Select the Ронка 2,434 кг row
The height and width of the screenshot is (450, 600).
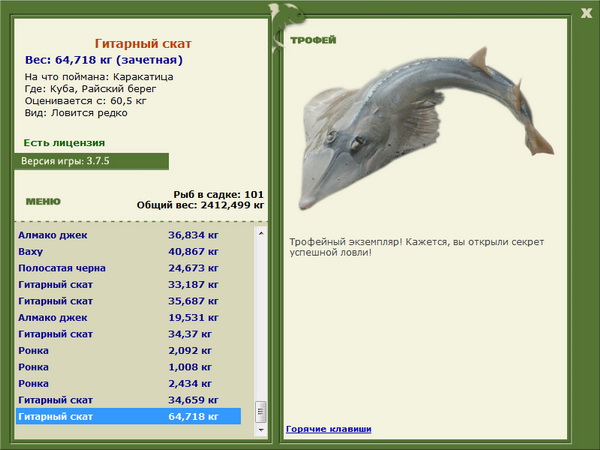click(129, 383)
